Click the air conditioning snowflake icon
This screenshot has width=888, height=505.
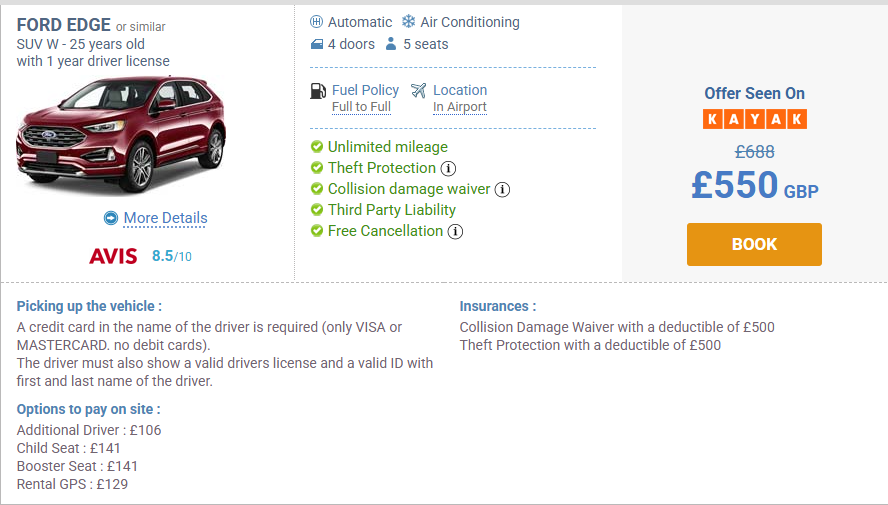tap(408, 22)
